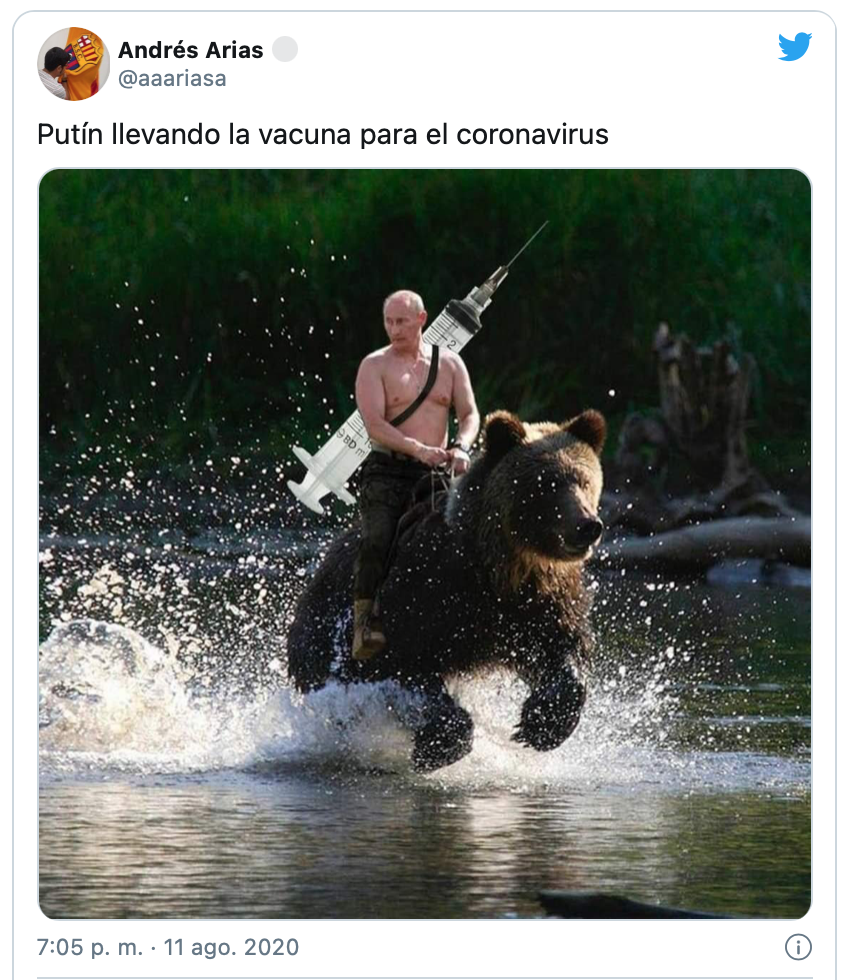The width and height of the screenshot is (842, 980).
Task: Select the tweet text about la vacuna
Action: (x=323, y=134)
